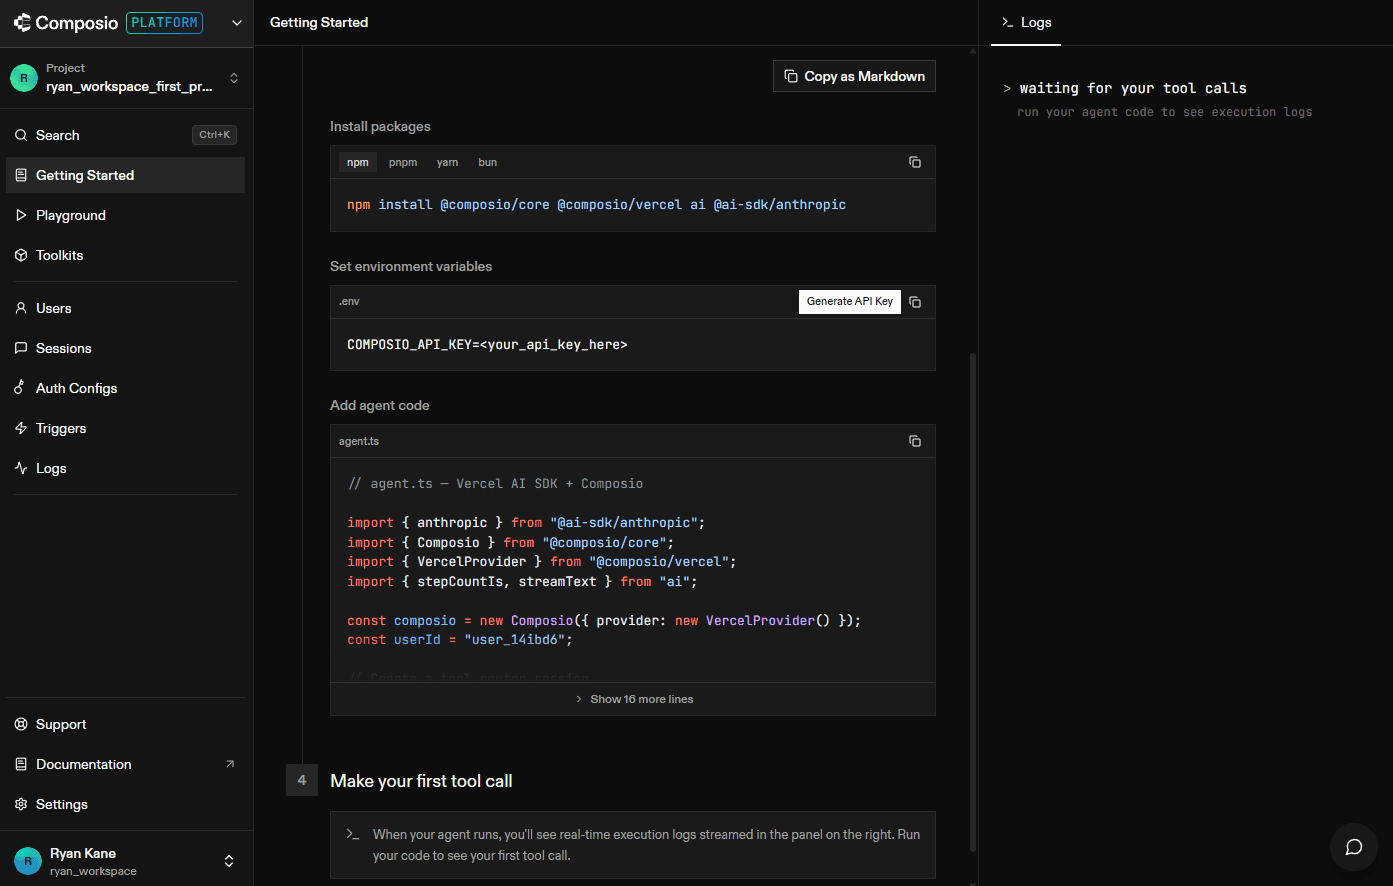Image resolution: width=1393 pixels, height=886 pixels.
Task: Click the Composio logo icon
Action: (22, 22)
